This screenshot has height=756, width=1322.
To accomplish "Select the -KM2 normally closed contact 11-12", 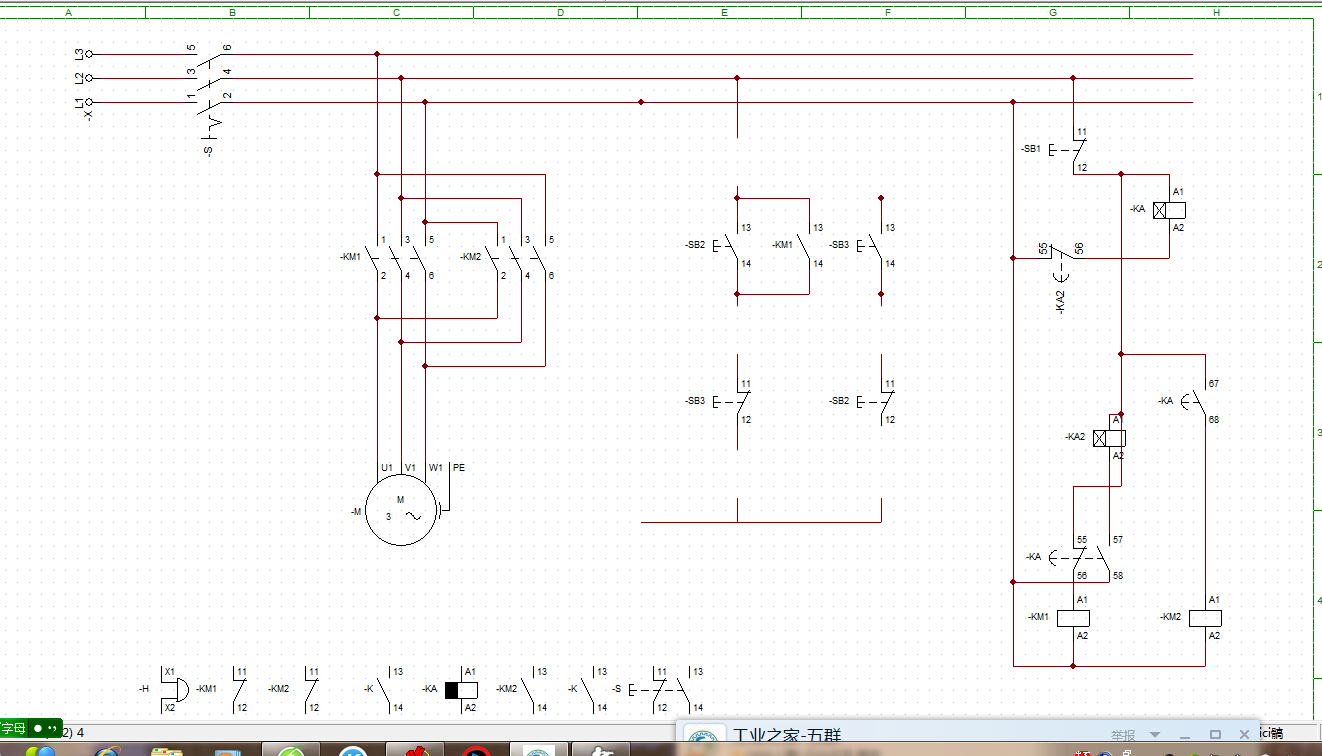I will tap(312, 689).
